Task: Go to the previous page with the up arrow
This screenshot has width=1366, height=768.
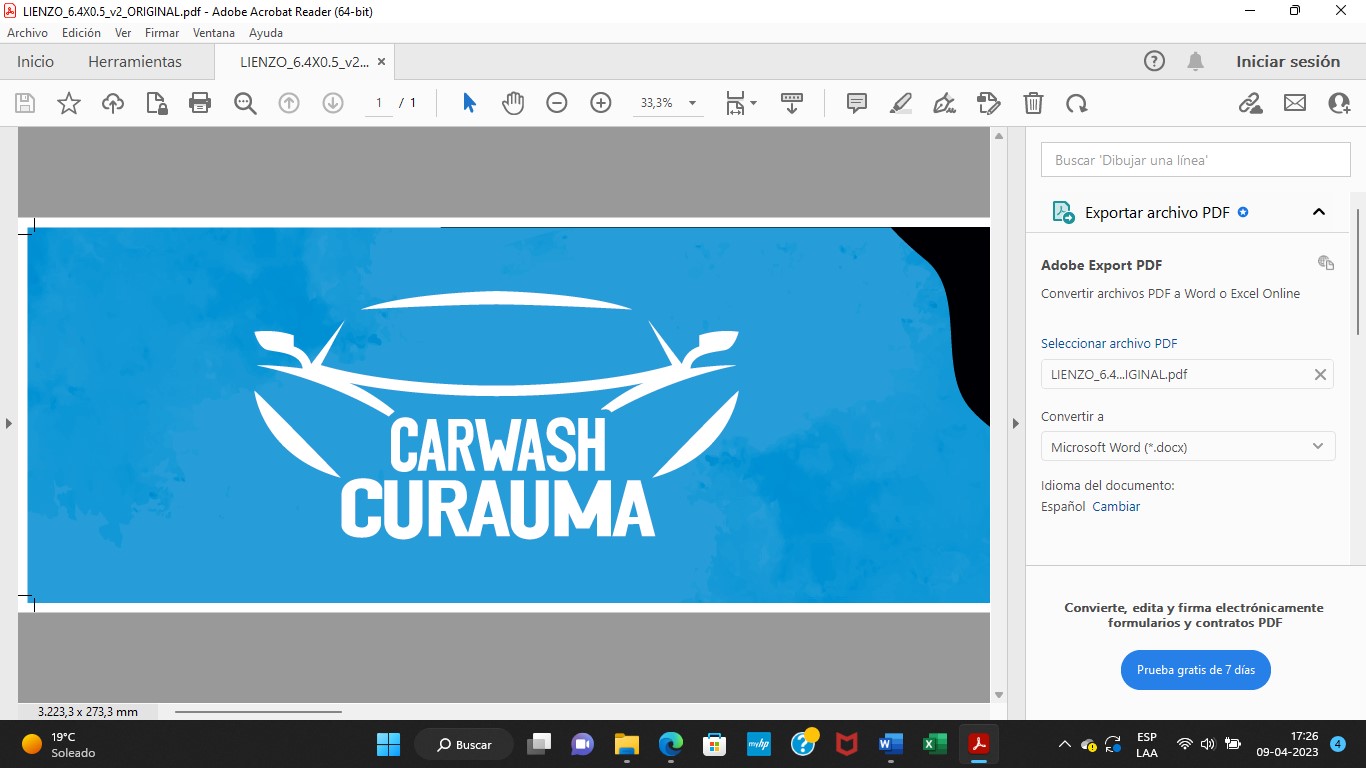Action: click(x=289, y=103)
